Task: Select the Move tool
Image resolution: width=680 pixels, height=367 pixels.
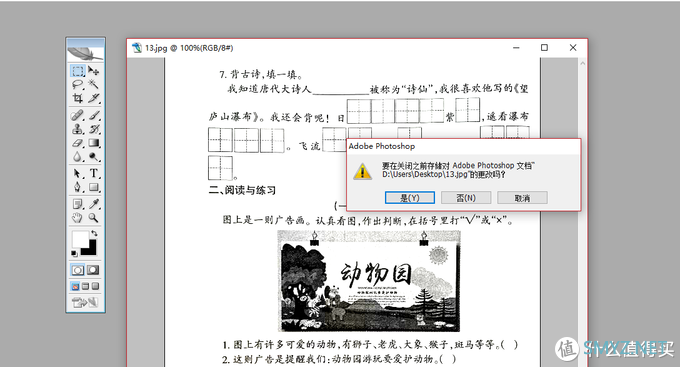Action: (94, 71)
